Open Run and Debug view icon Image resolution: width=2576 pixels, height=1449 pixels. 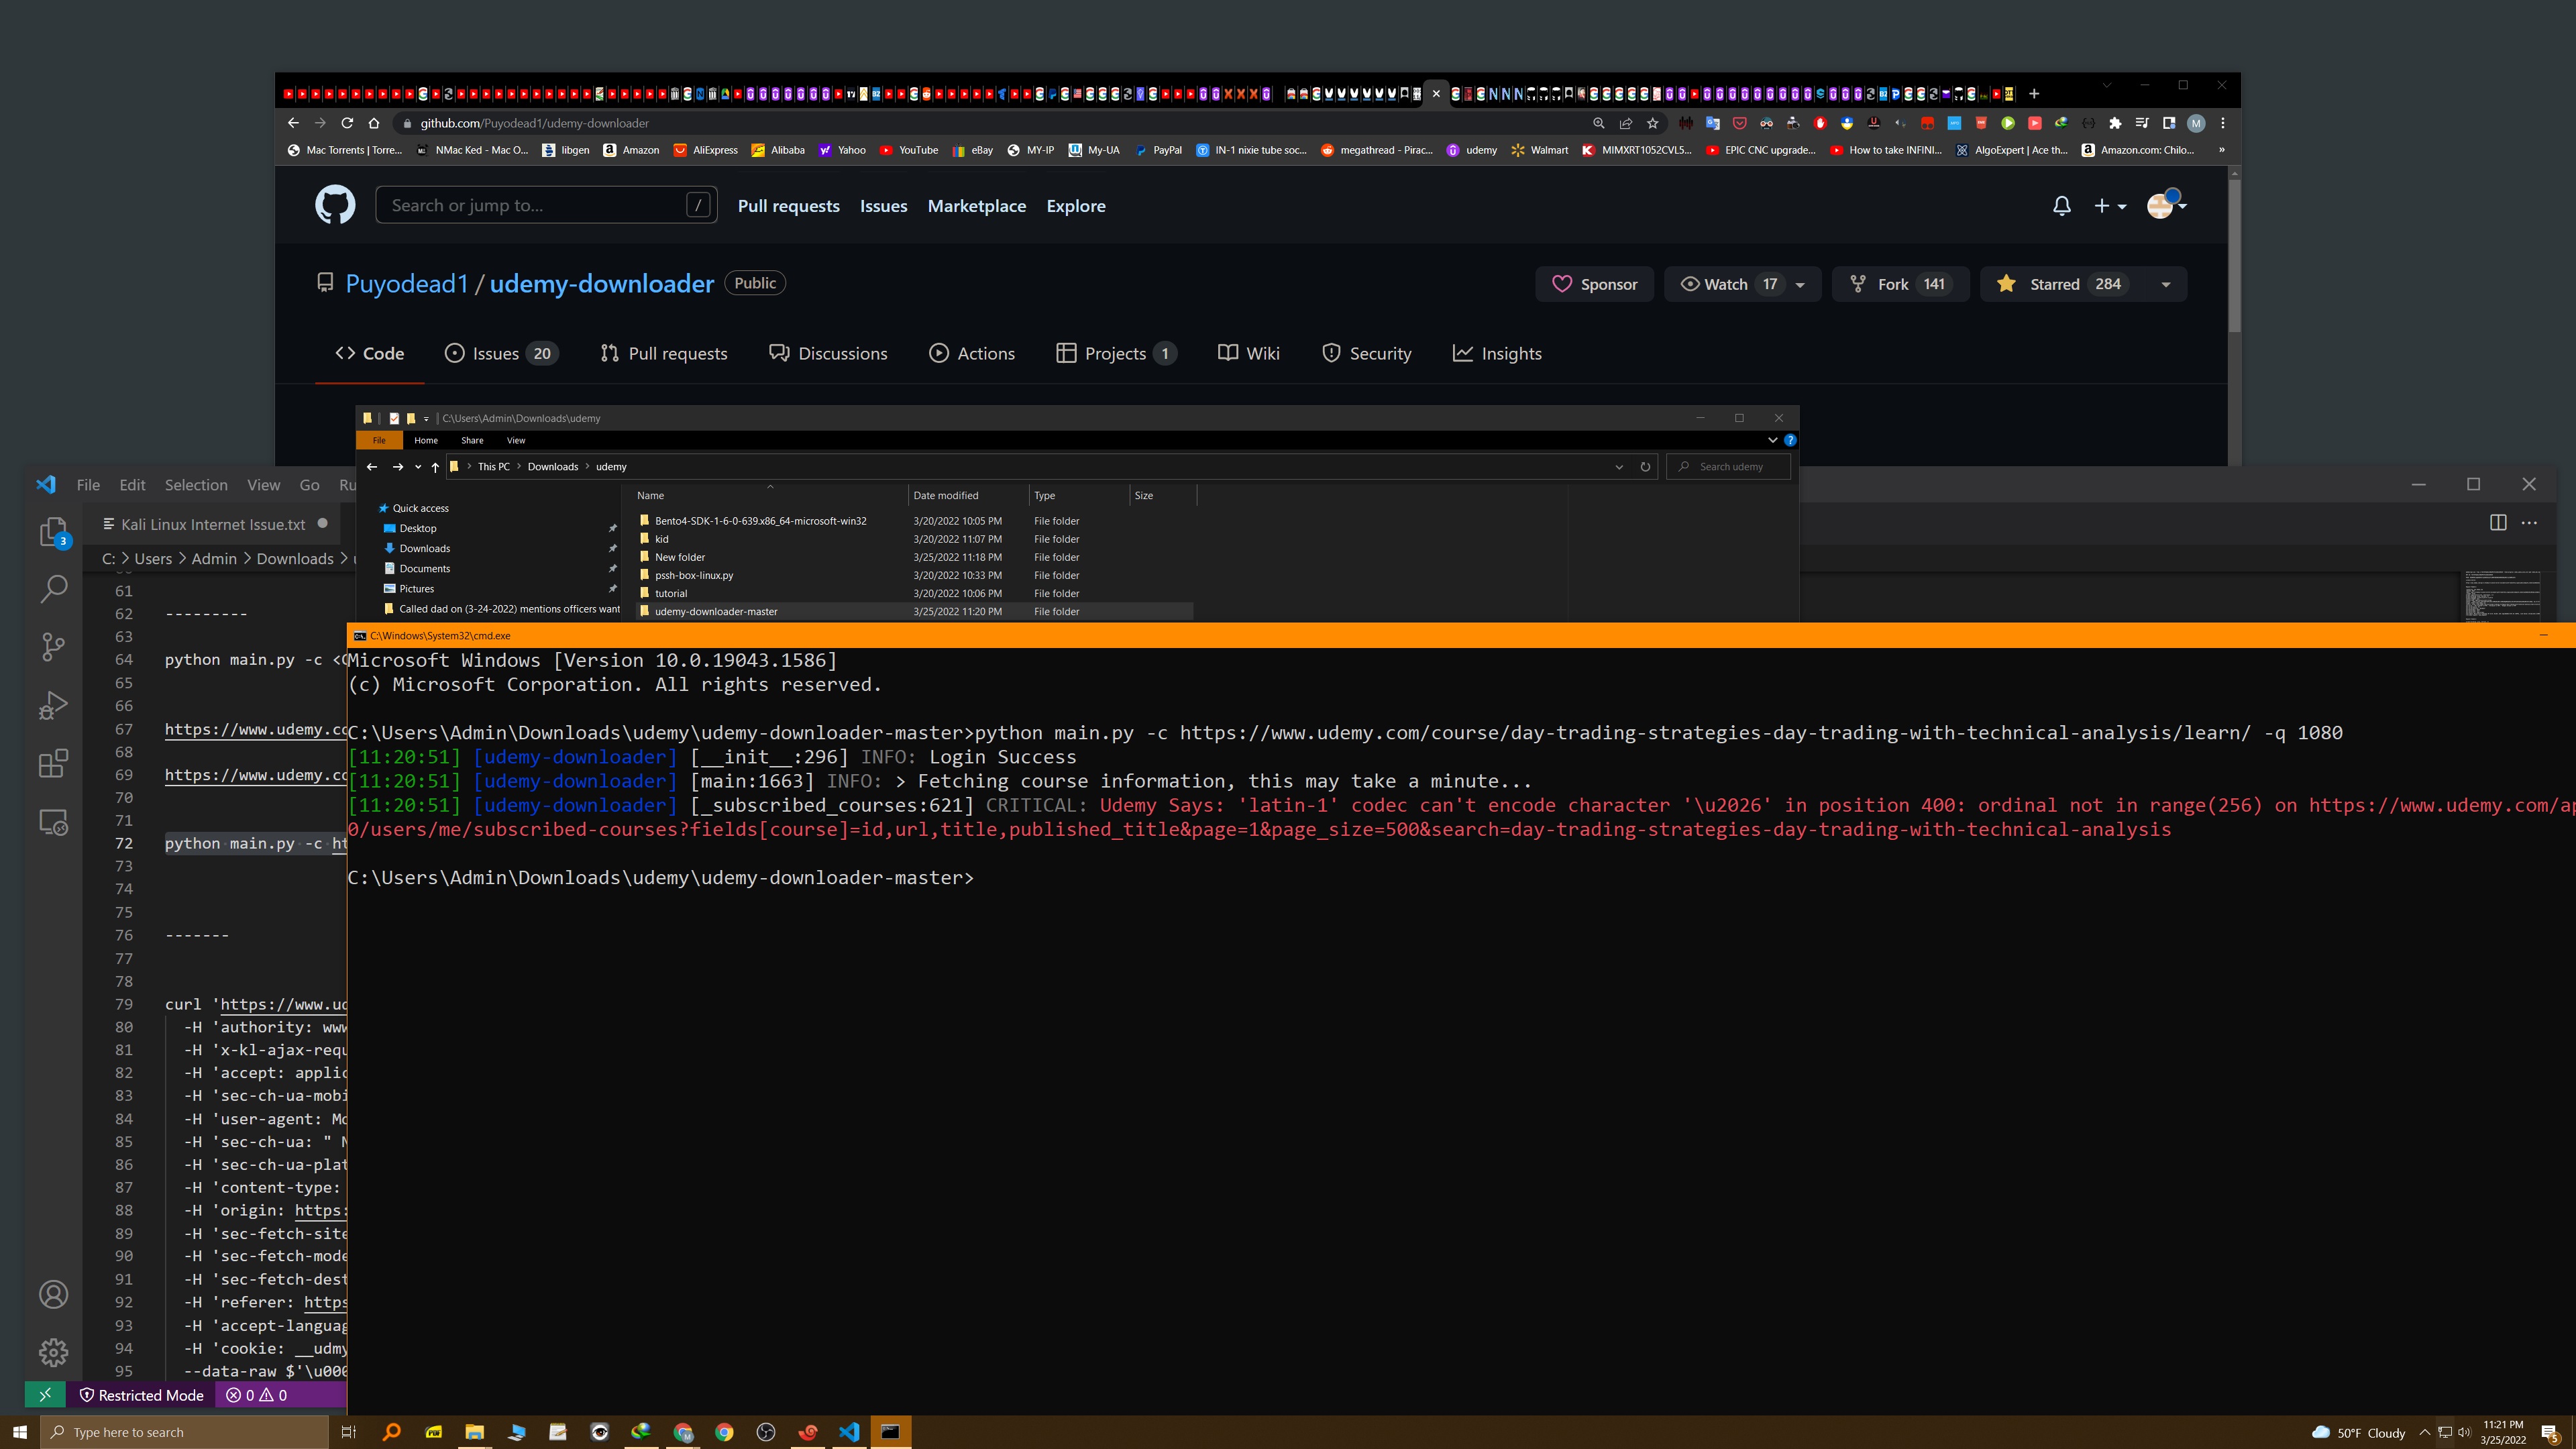pyautogui.click(x=53, y=706)
